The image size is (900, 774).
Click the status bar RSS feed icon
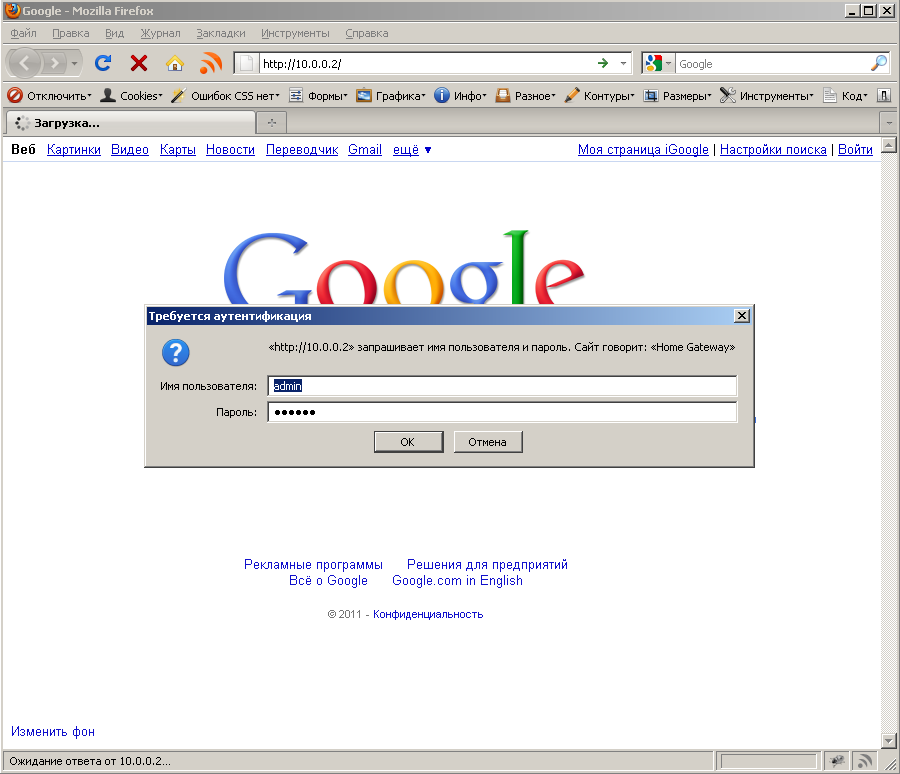[x=864, y=761]
